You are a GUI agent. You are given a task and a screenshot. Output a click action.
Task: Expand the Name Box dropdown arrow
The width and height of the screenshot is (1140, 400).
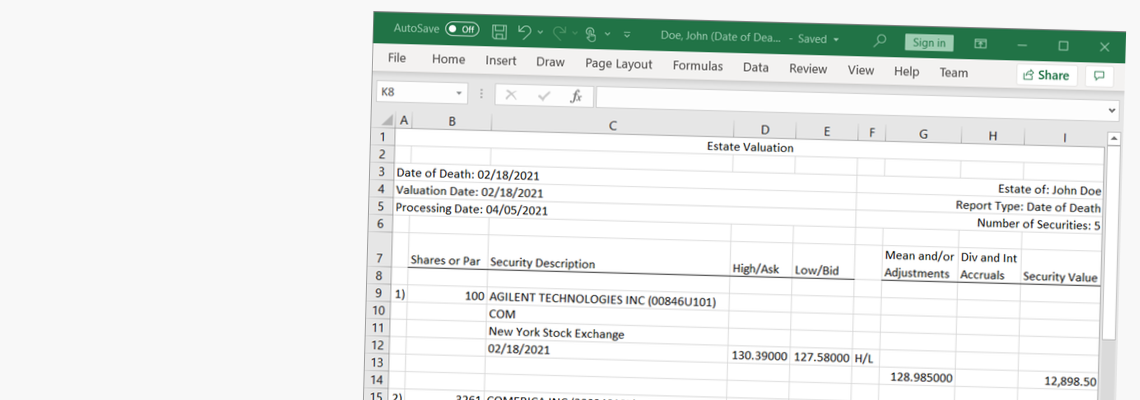[459, 93]
